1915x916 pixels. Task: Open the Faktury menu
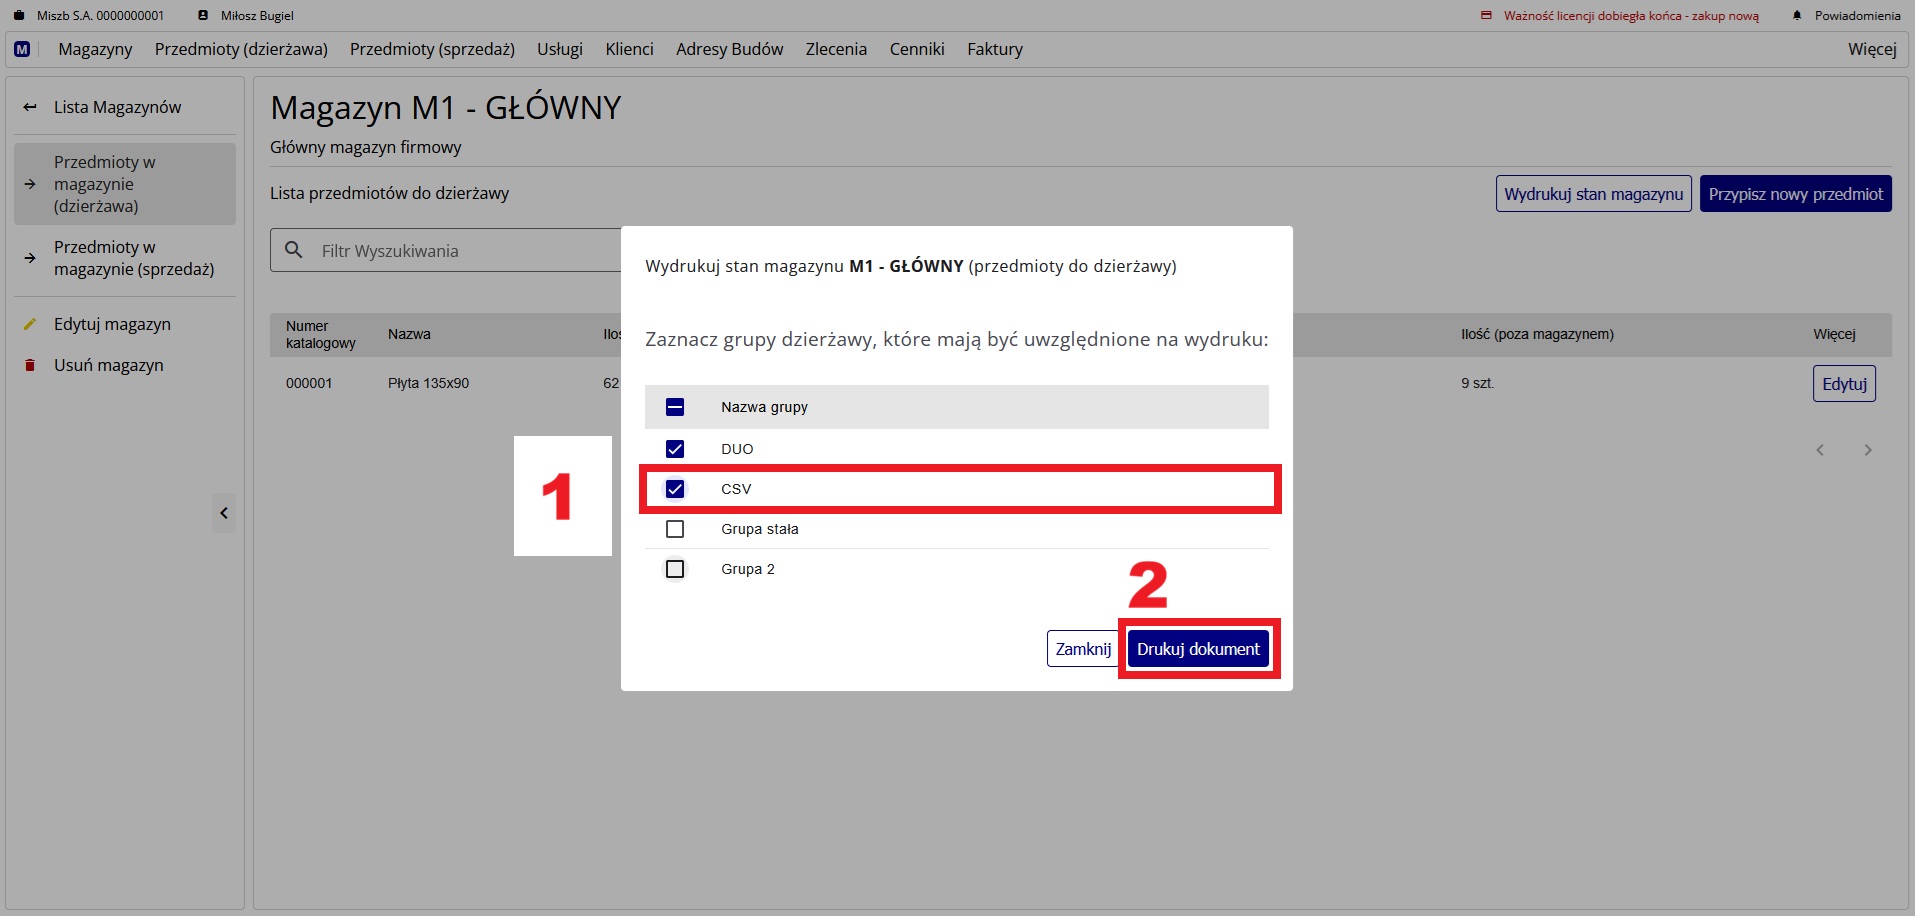994,49
